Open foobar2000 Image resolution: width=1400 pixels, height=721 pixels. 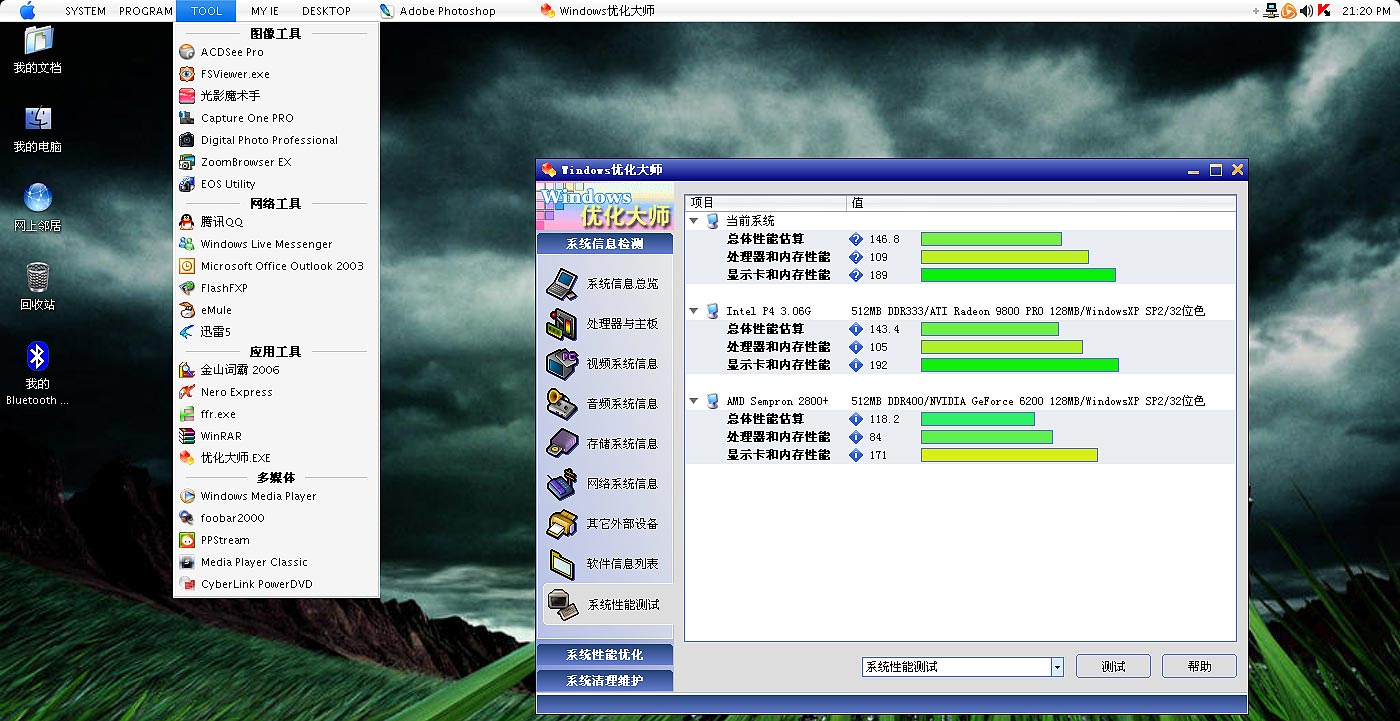tap(276, 518)
